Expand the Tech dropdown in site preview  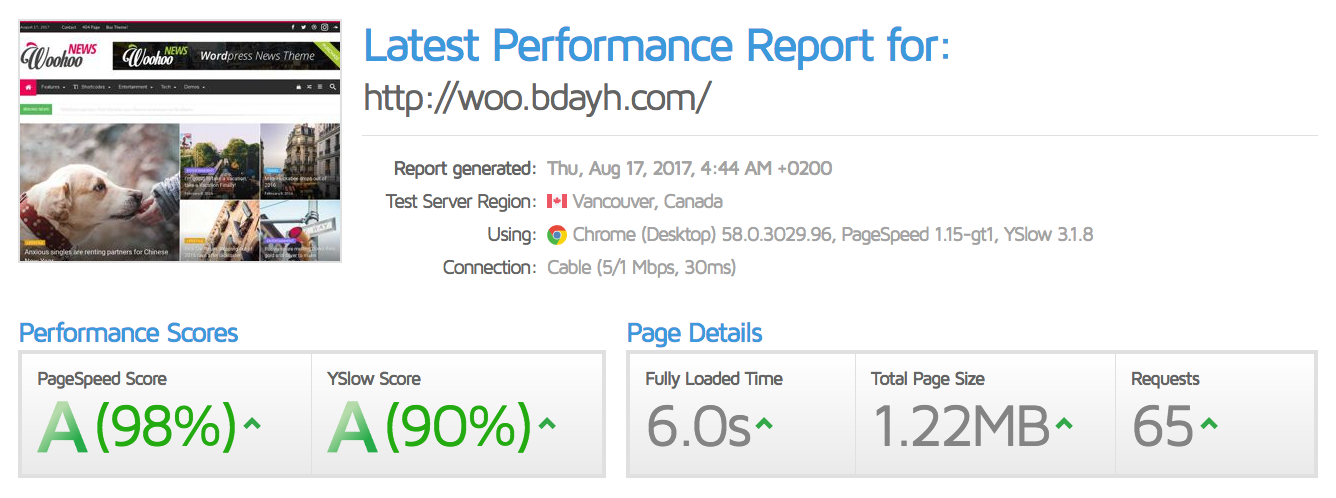pos(168,87)
